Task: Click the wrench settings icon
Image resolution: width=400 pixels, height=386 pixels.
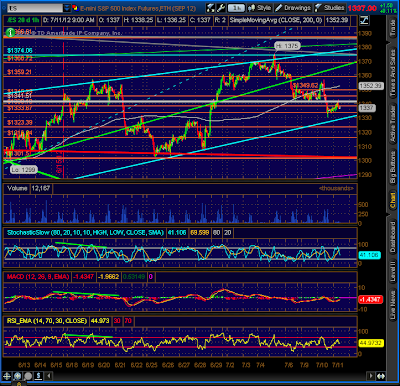Action: pos(221,8)
